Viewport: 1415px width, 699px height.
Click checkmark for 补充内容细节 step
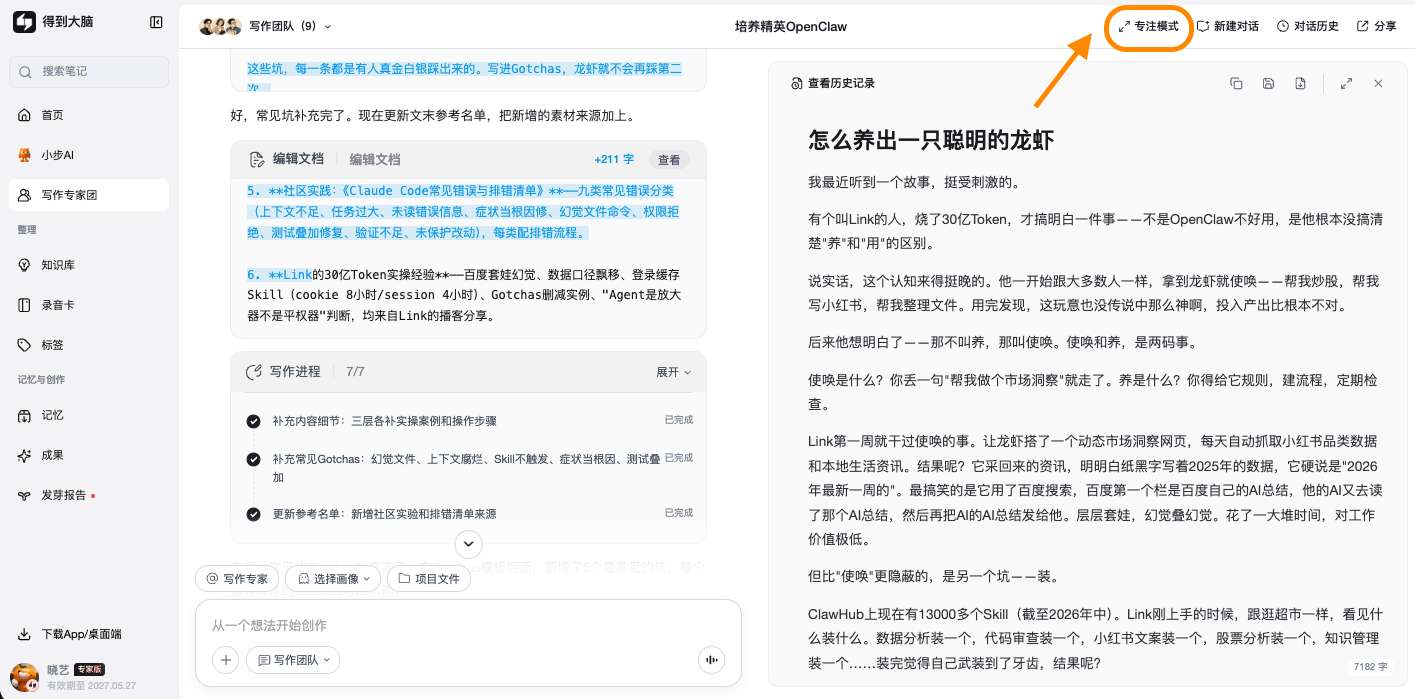pos(254,421)
